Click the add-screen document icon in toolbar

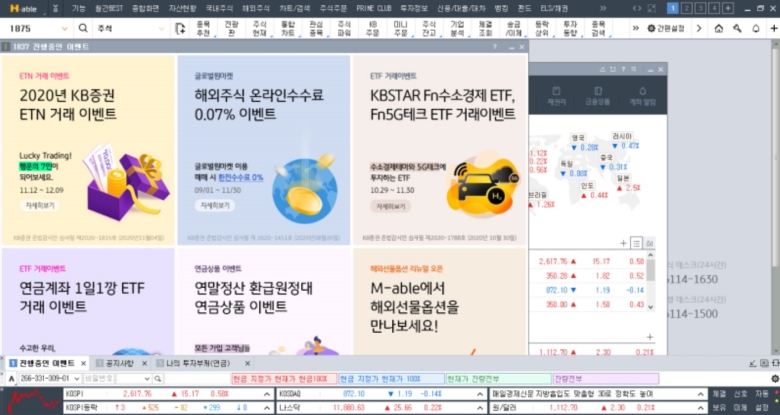pyautogui.click(x=180, y=29)
